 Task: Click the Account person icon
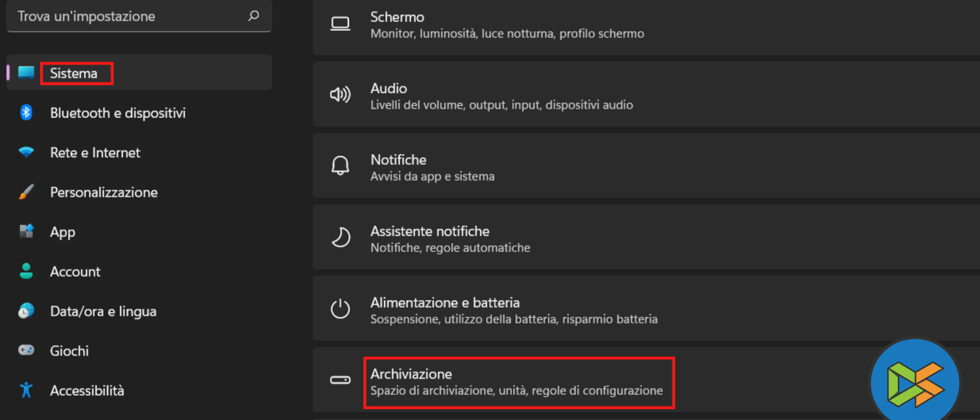click(x=27, y=271)
